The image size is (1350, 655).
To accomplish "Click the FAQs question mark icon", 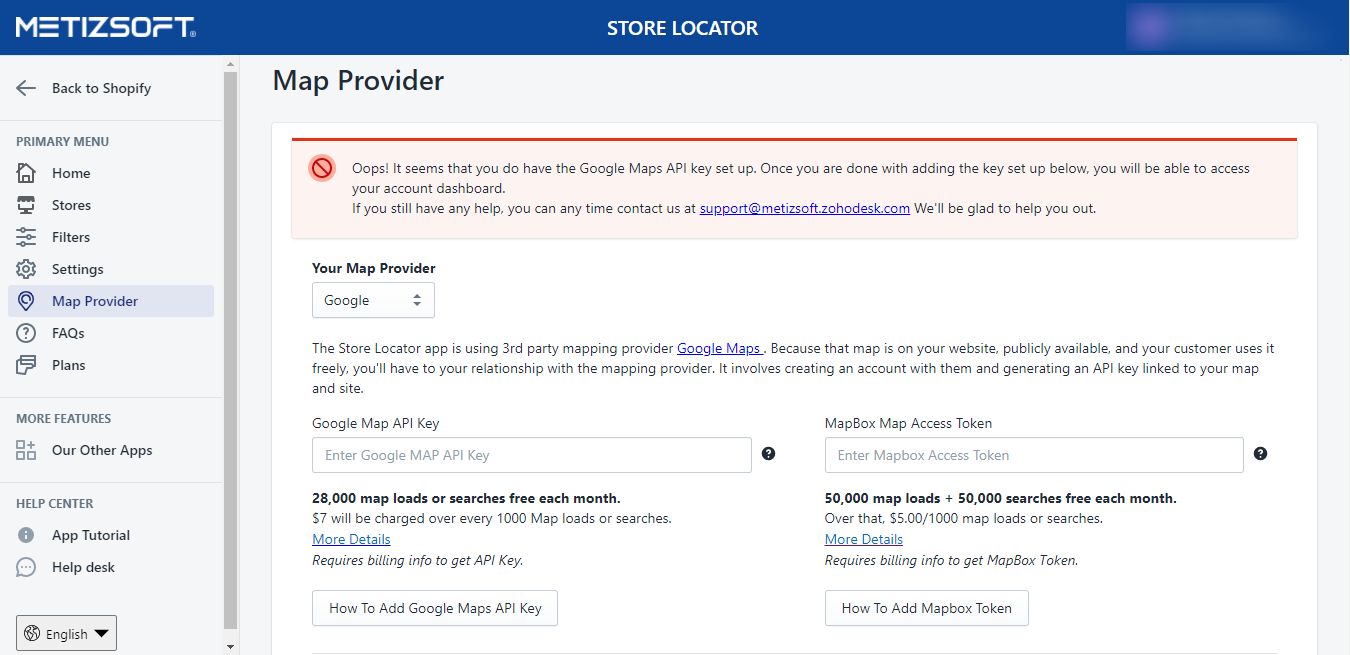I will pyautogui.click(x=26, y=333).
